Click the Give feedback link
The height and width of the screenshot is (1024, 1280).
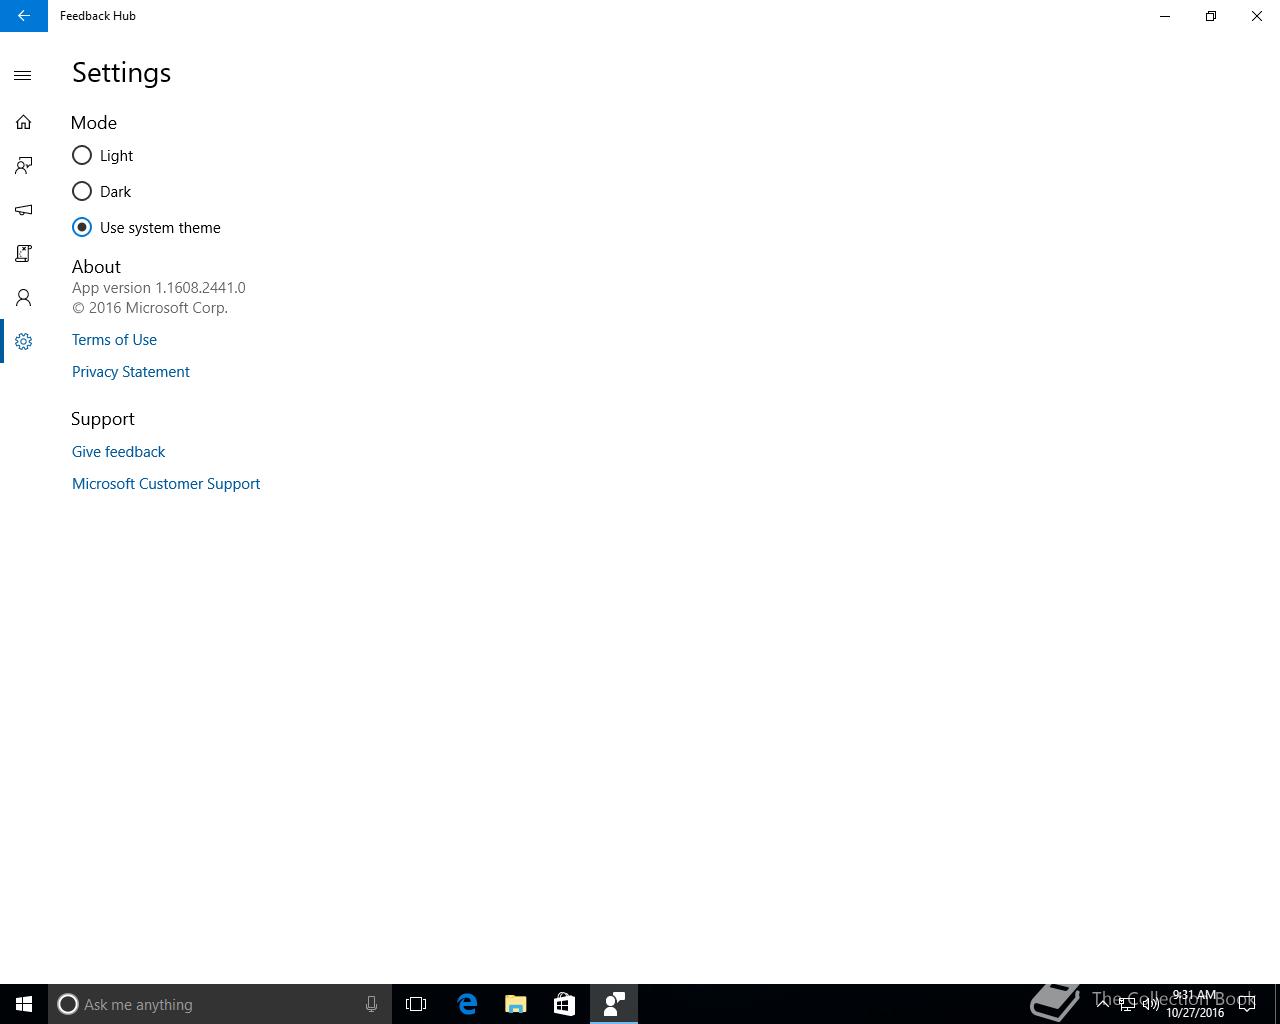(x=118, y=452)
